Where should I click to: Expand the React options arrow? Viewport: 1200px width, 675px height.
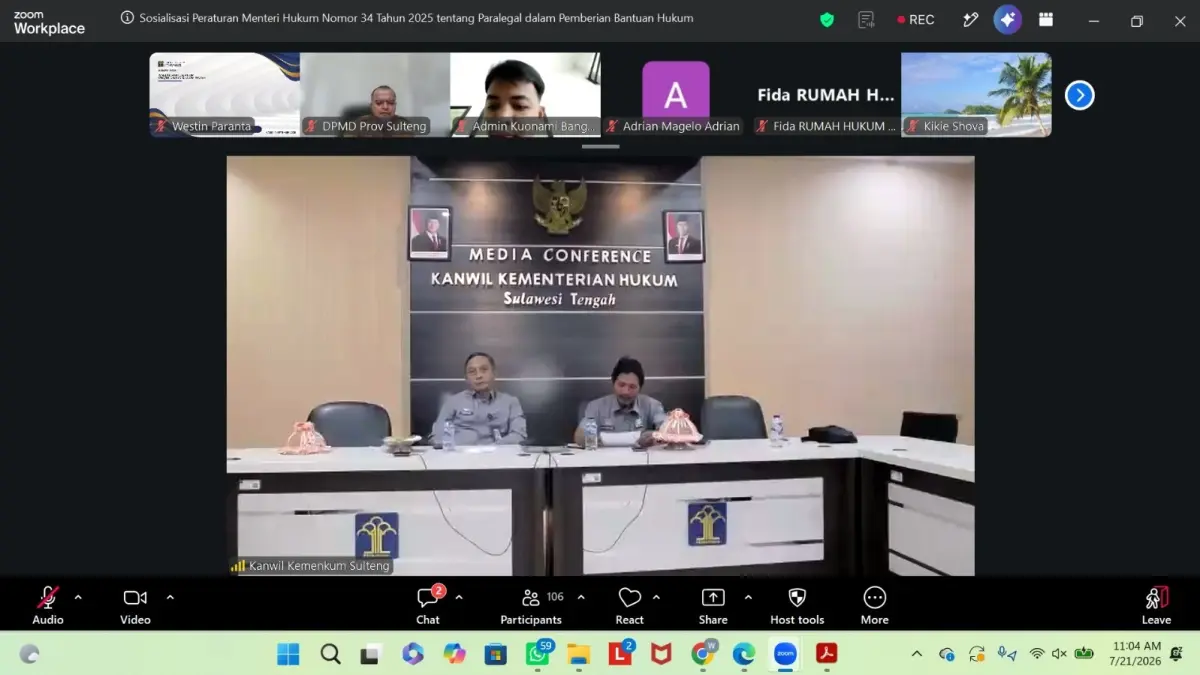pyautogui.click(x=656, y=597)
